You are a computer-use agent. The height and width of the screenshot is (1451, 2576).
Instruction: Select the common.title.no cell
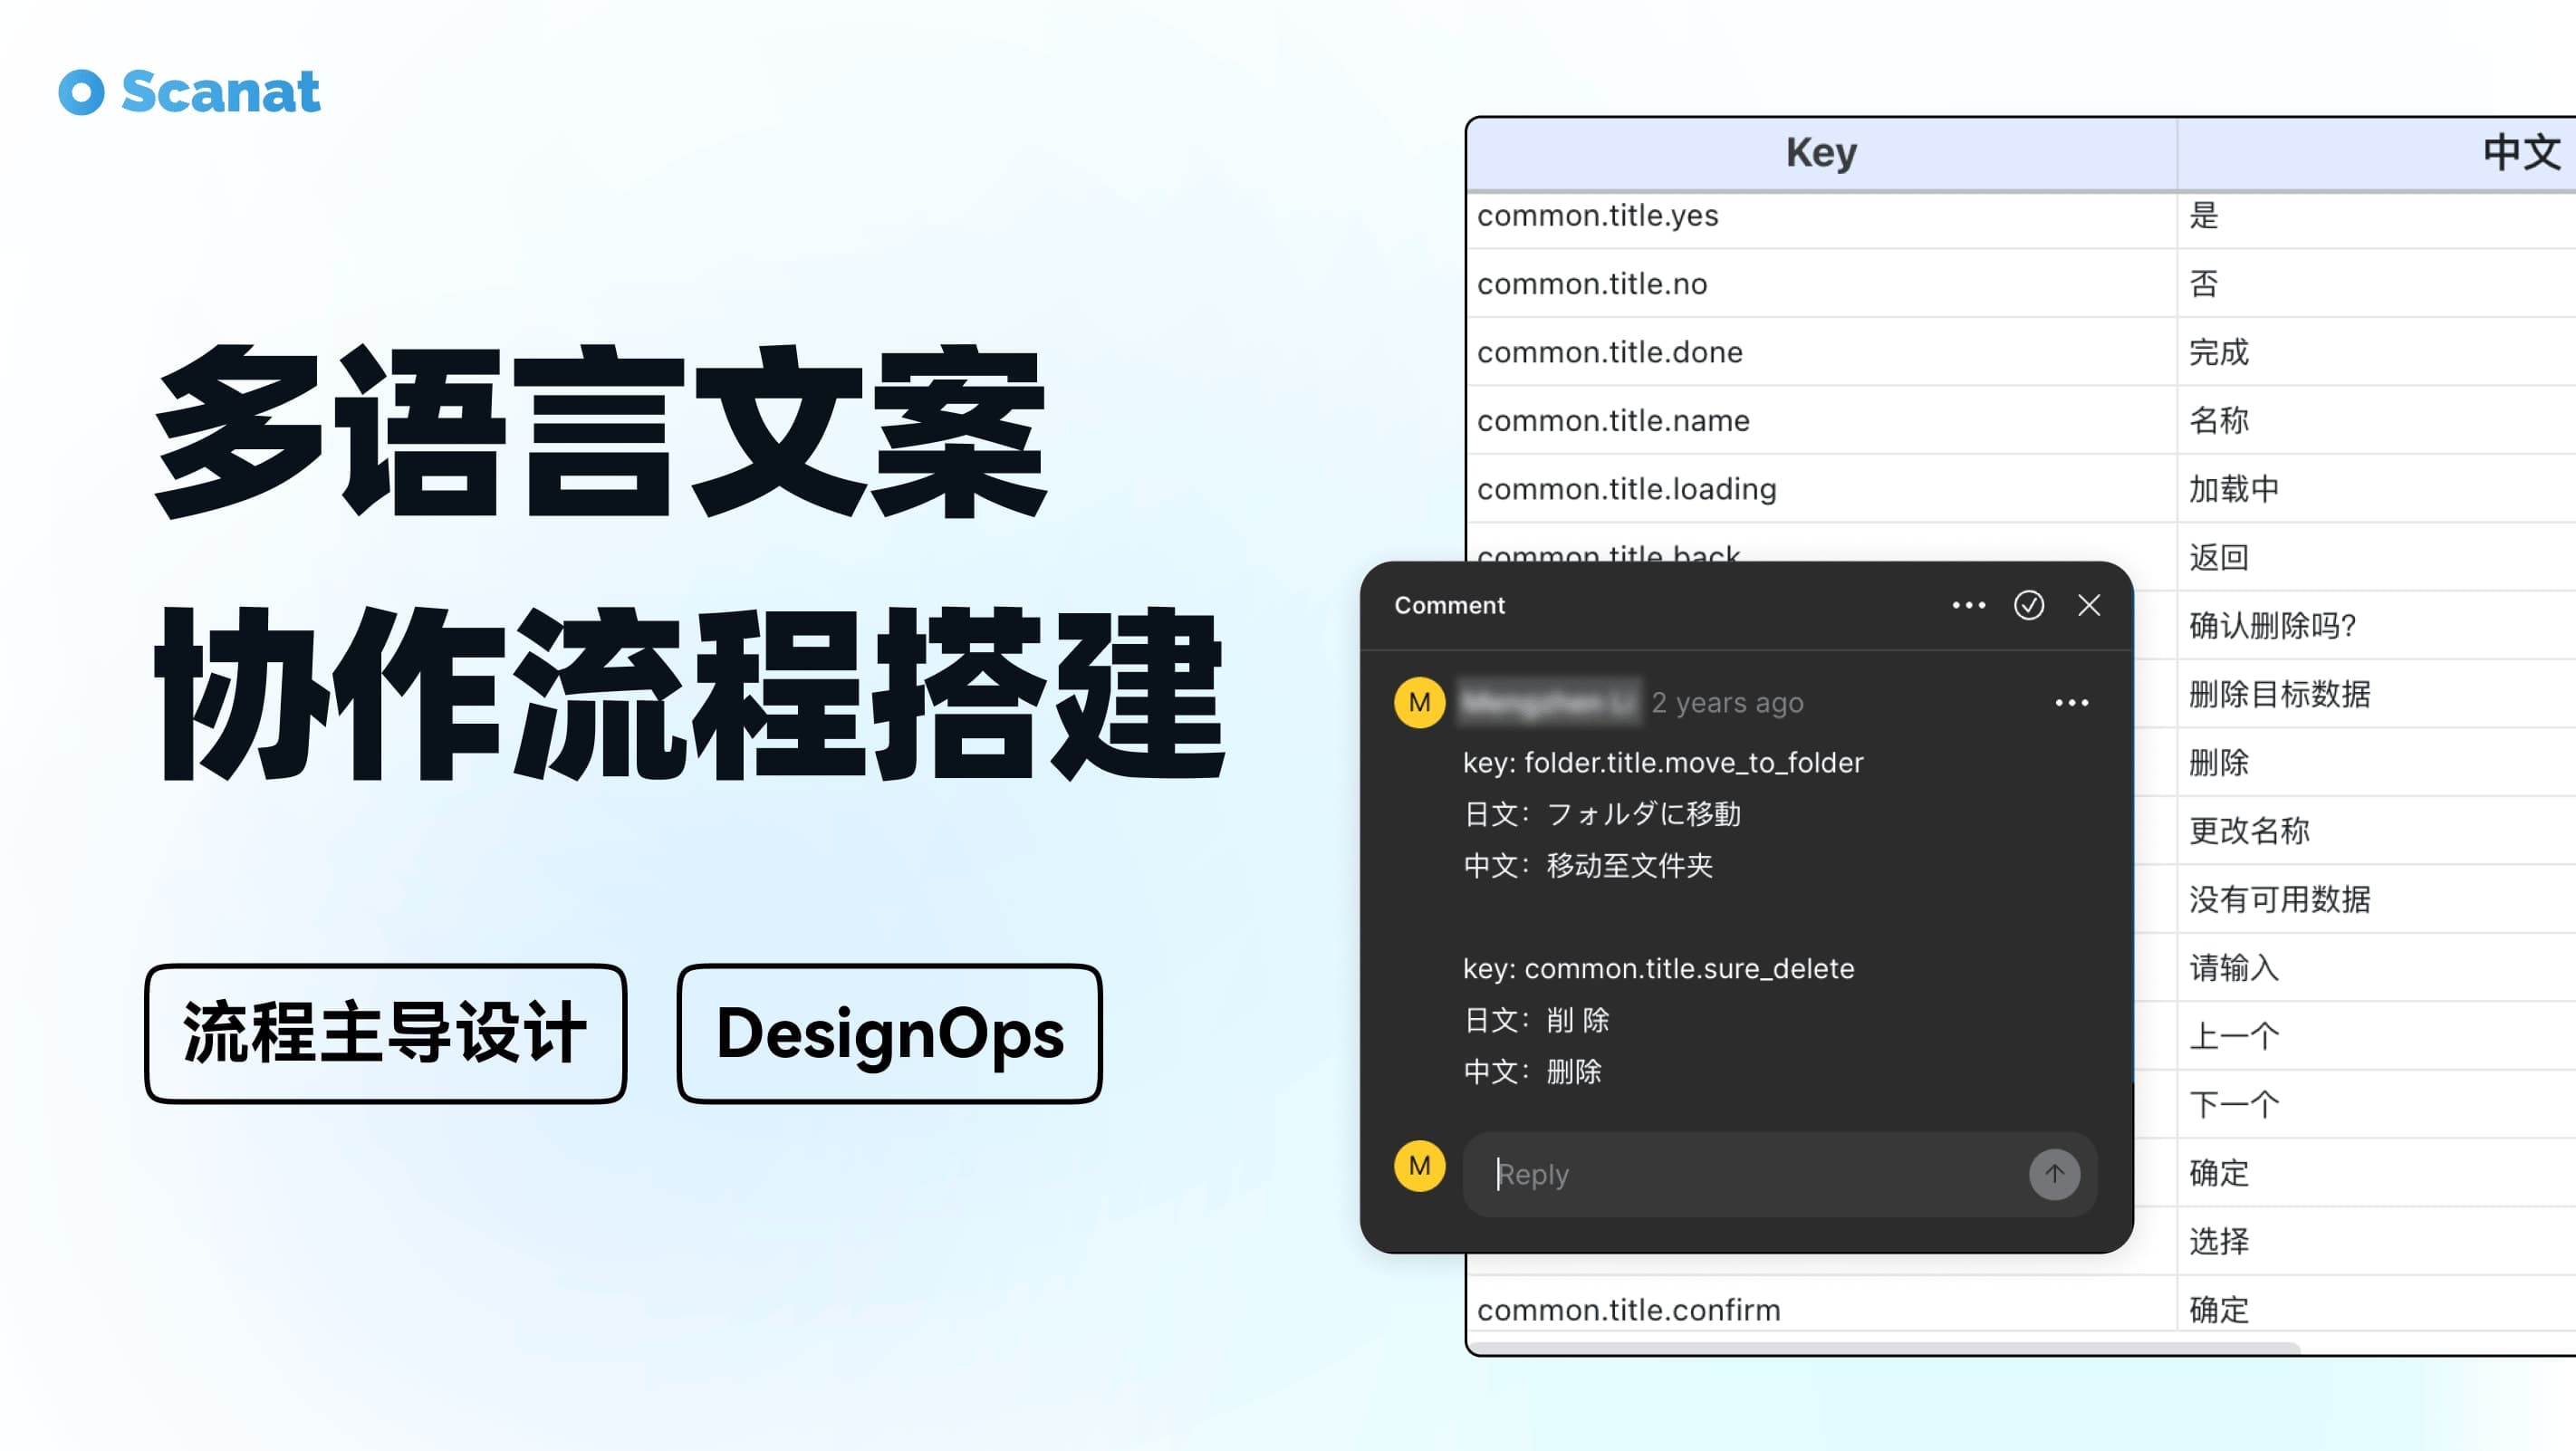1821,284
